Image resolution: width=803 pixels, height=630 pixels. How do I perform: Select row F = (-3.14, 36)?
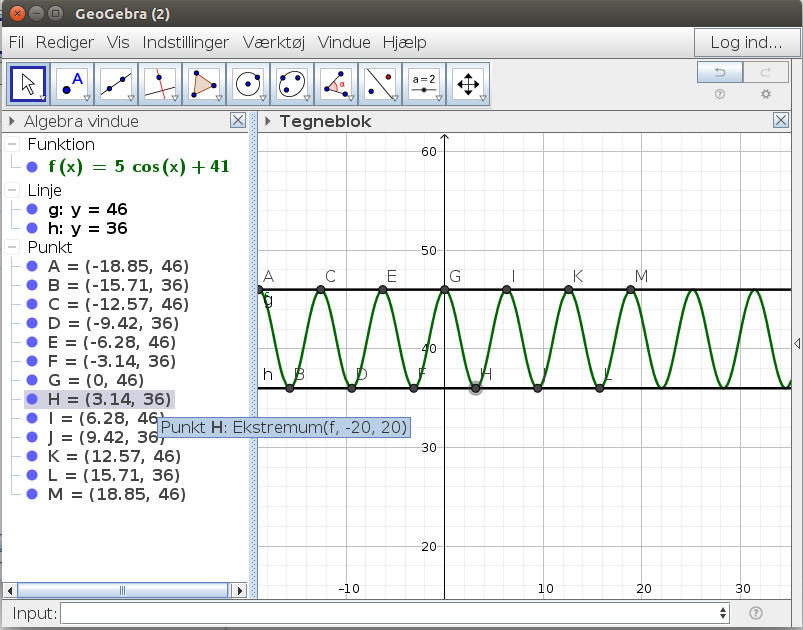112,361
